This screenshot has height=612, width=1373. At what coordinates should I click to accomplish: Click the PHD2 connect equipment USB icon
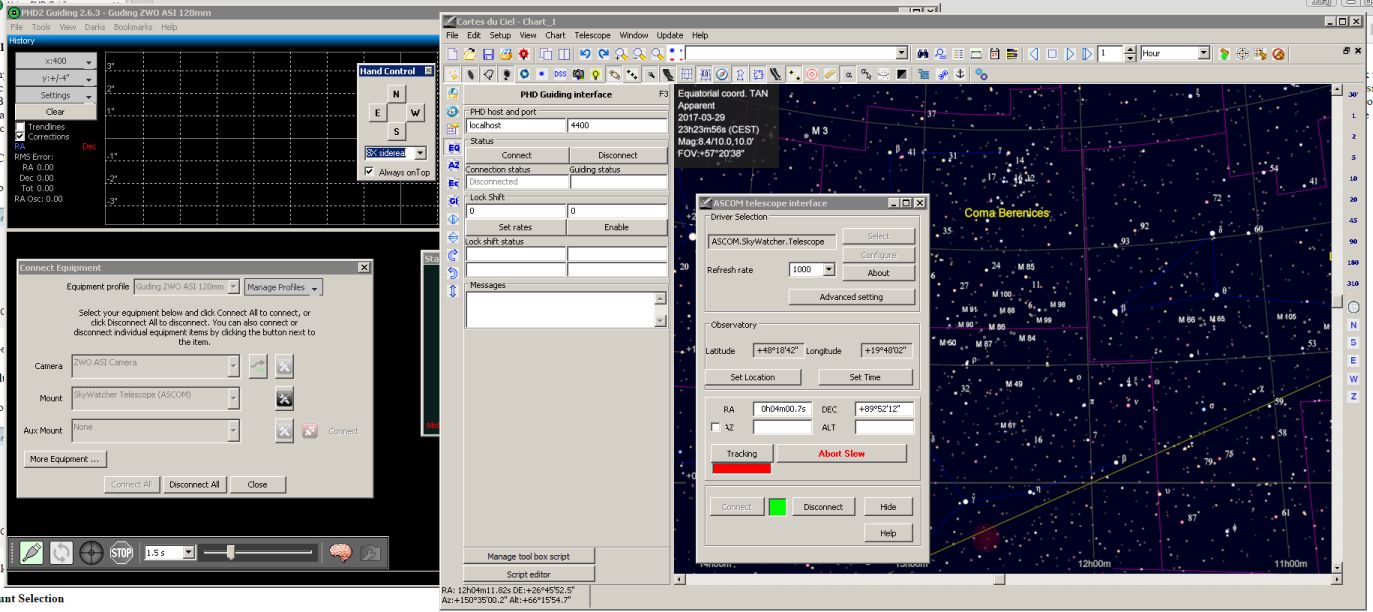pyautogui.click(x=30, y=552)
